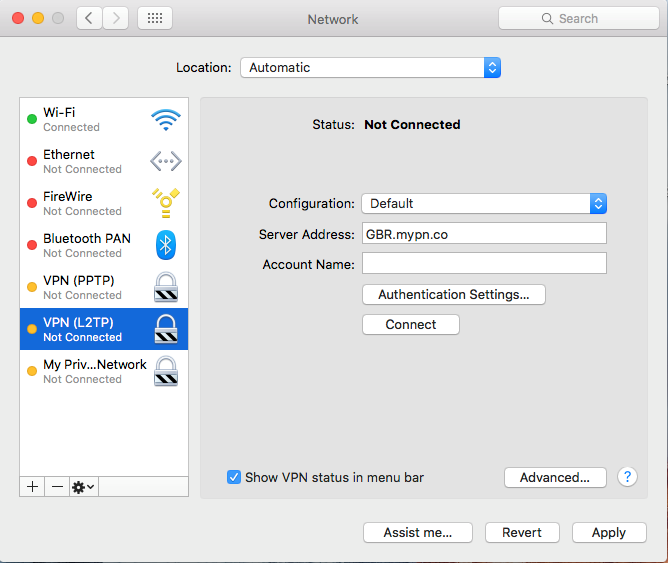Click the Bluetooth PAN icon
Screen dimensions: 668x563
(165, 245)
